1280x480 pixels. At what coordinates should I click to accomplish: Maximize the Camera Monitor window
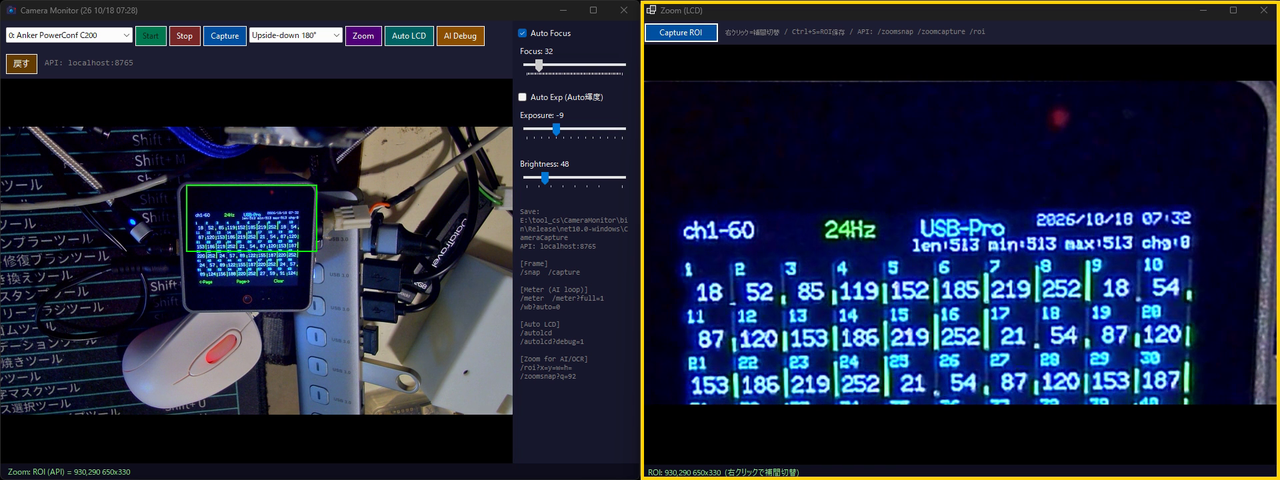[x=593, y=10]
